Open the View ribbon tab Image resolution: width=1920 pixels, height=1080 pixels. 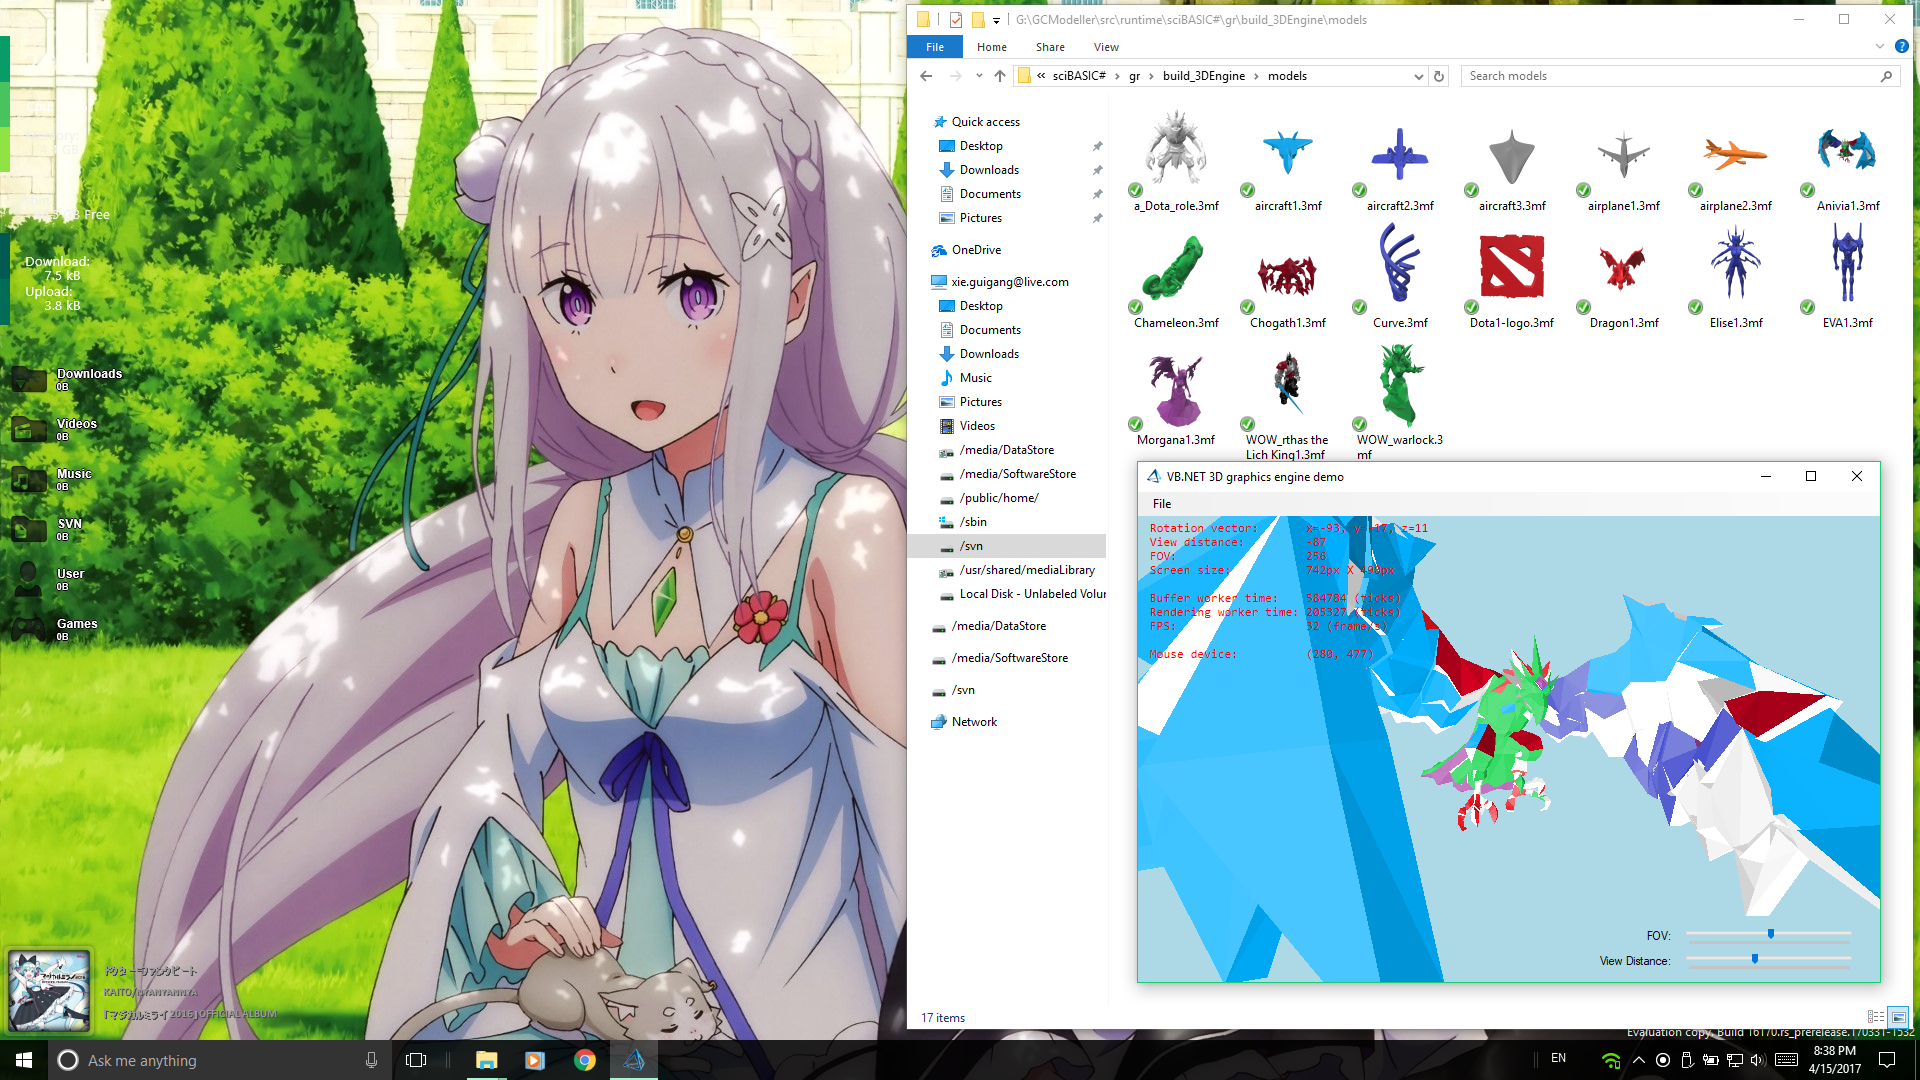[x=1105, y=47]
